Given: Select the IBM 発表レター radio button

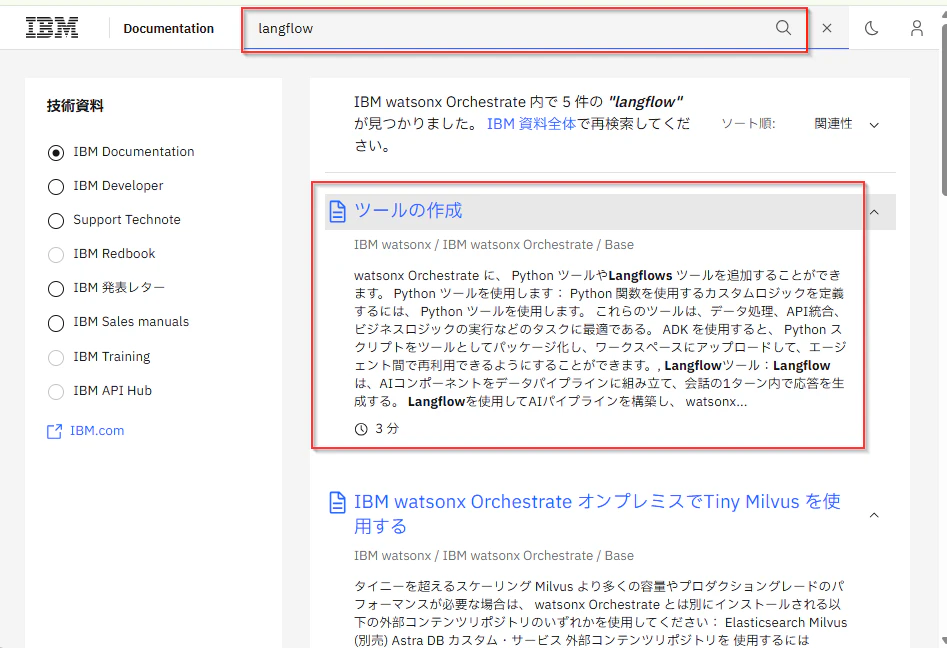Looking at the screenshot, I should pyautogui.click(x=56, y=289).
